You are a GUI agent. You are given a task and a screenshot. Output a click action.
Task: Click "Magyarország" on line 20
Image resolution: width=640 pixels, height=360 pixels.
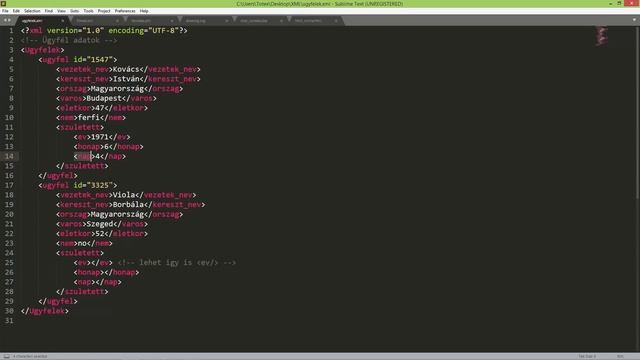(x=117, y=214)
